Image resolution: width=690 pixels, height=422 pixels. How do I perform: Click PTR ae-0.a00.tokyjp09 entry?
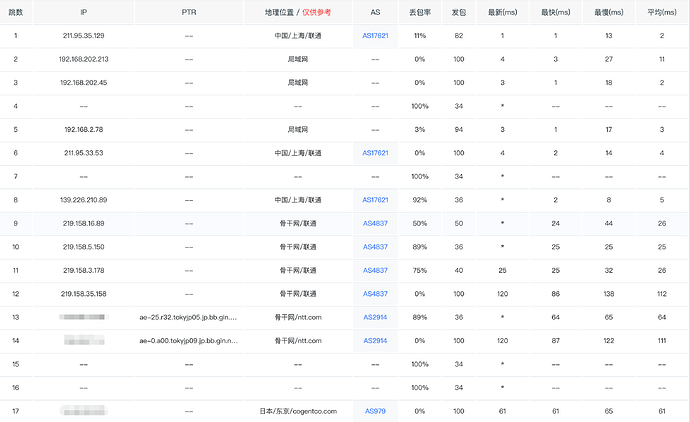click(188, 341)
